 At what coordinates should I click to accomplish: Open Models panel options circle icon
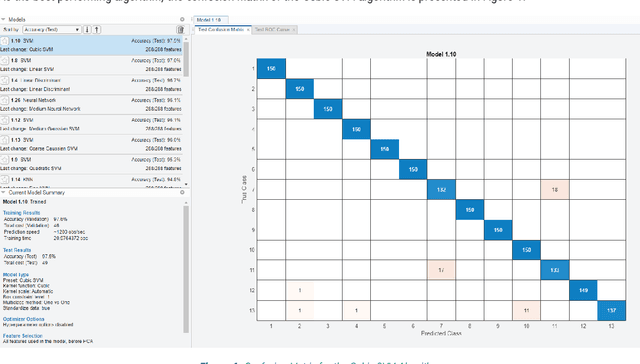click(182, 19)
